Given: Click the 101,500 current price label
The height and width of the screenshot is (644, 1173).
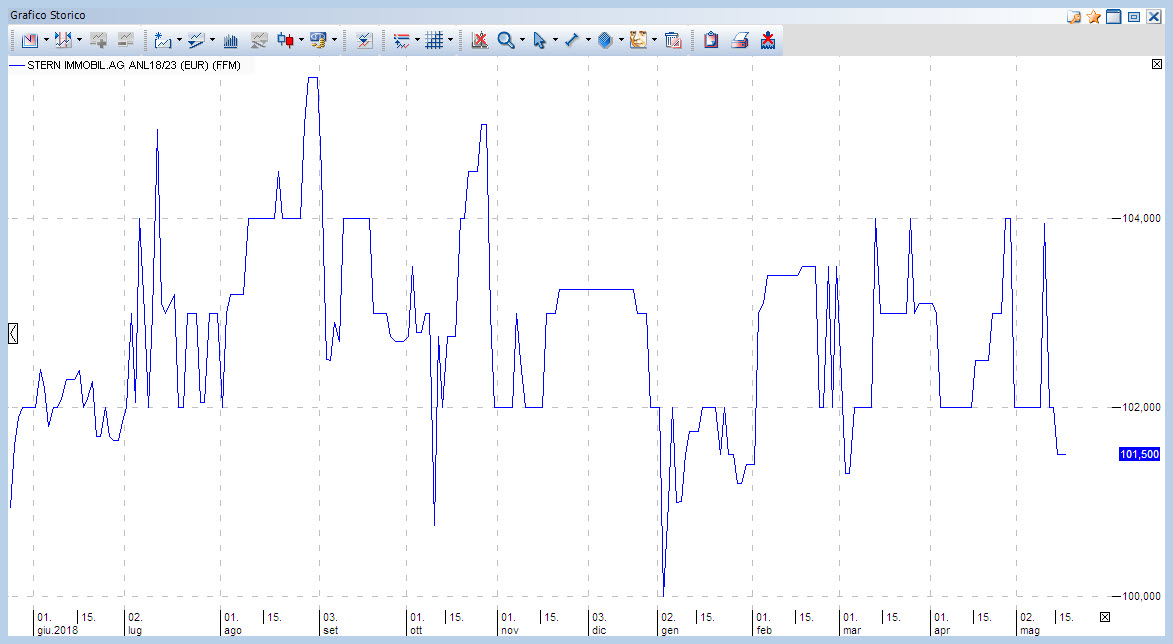Looking at the screenshot, I should click(x=1139, y=454).
